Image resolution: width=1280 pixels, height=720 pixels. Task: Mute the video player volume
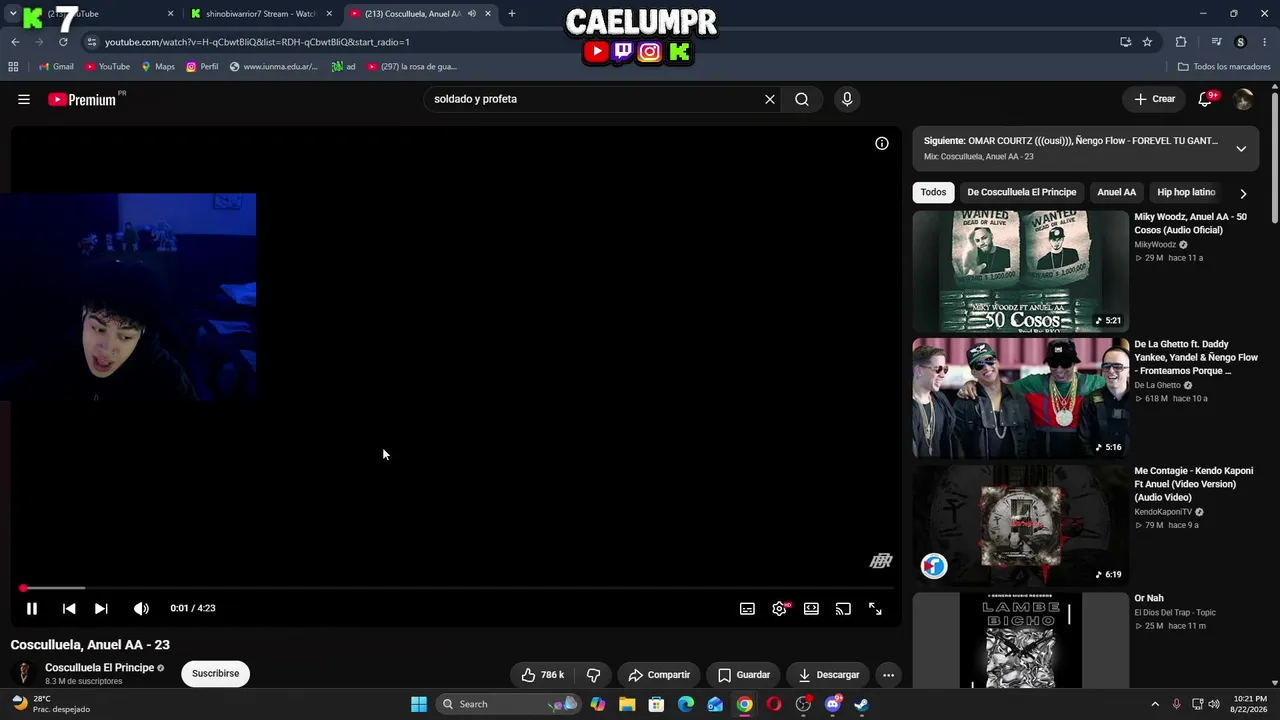[x=141, y=608]
